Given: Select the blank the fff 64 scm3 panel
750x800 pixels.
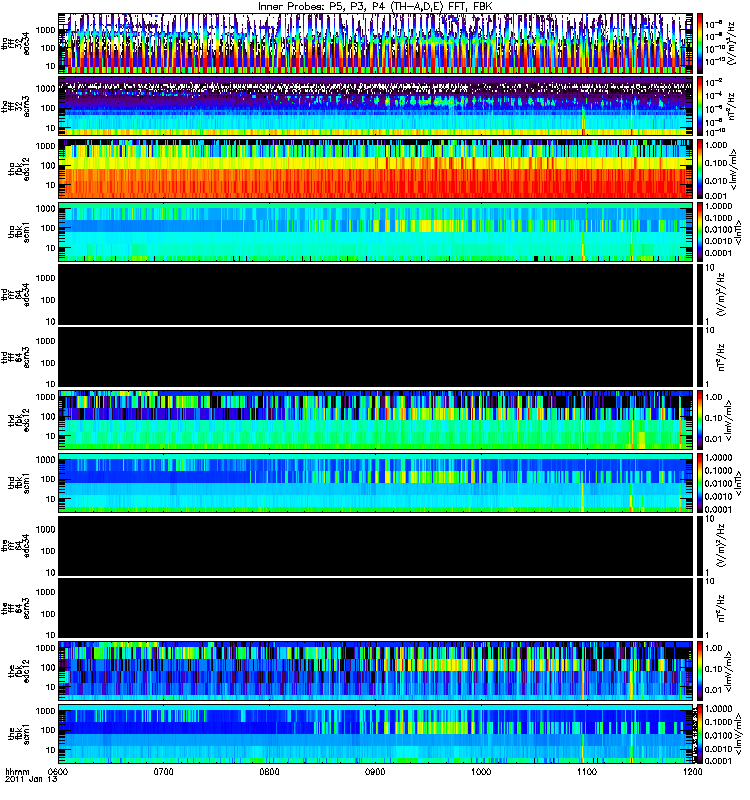Looking at the screenshot, I should (x=376, y=608).
